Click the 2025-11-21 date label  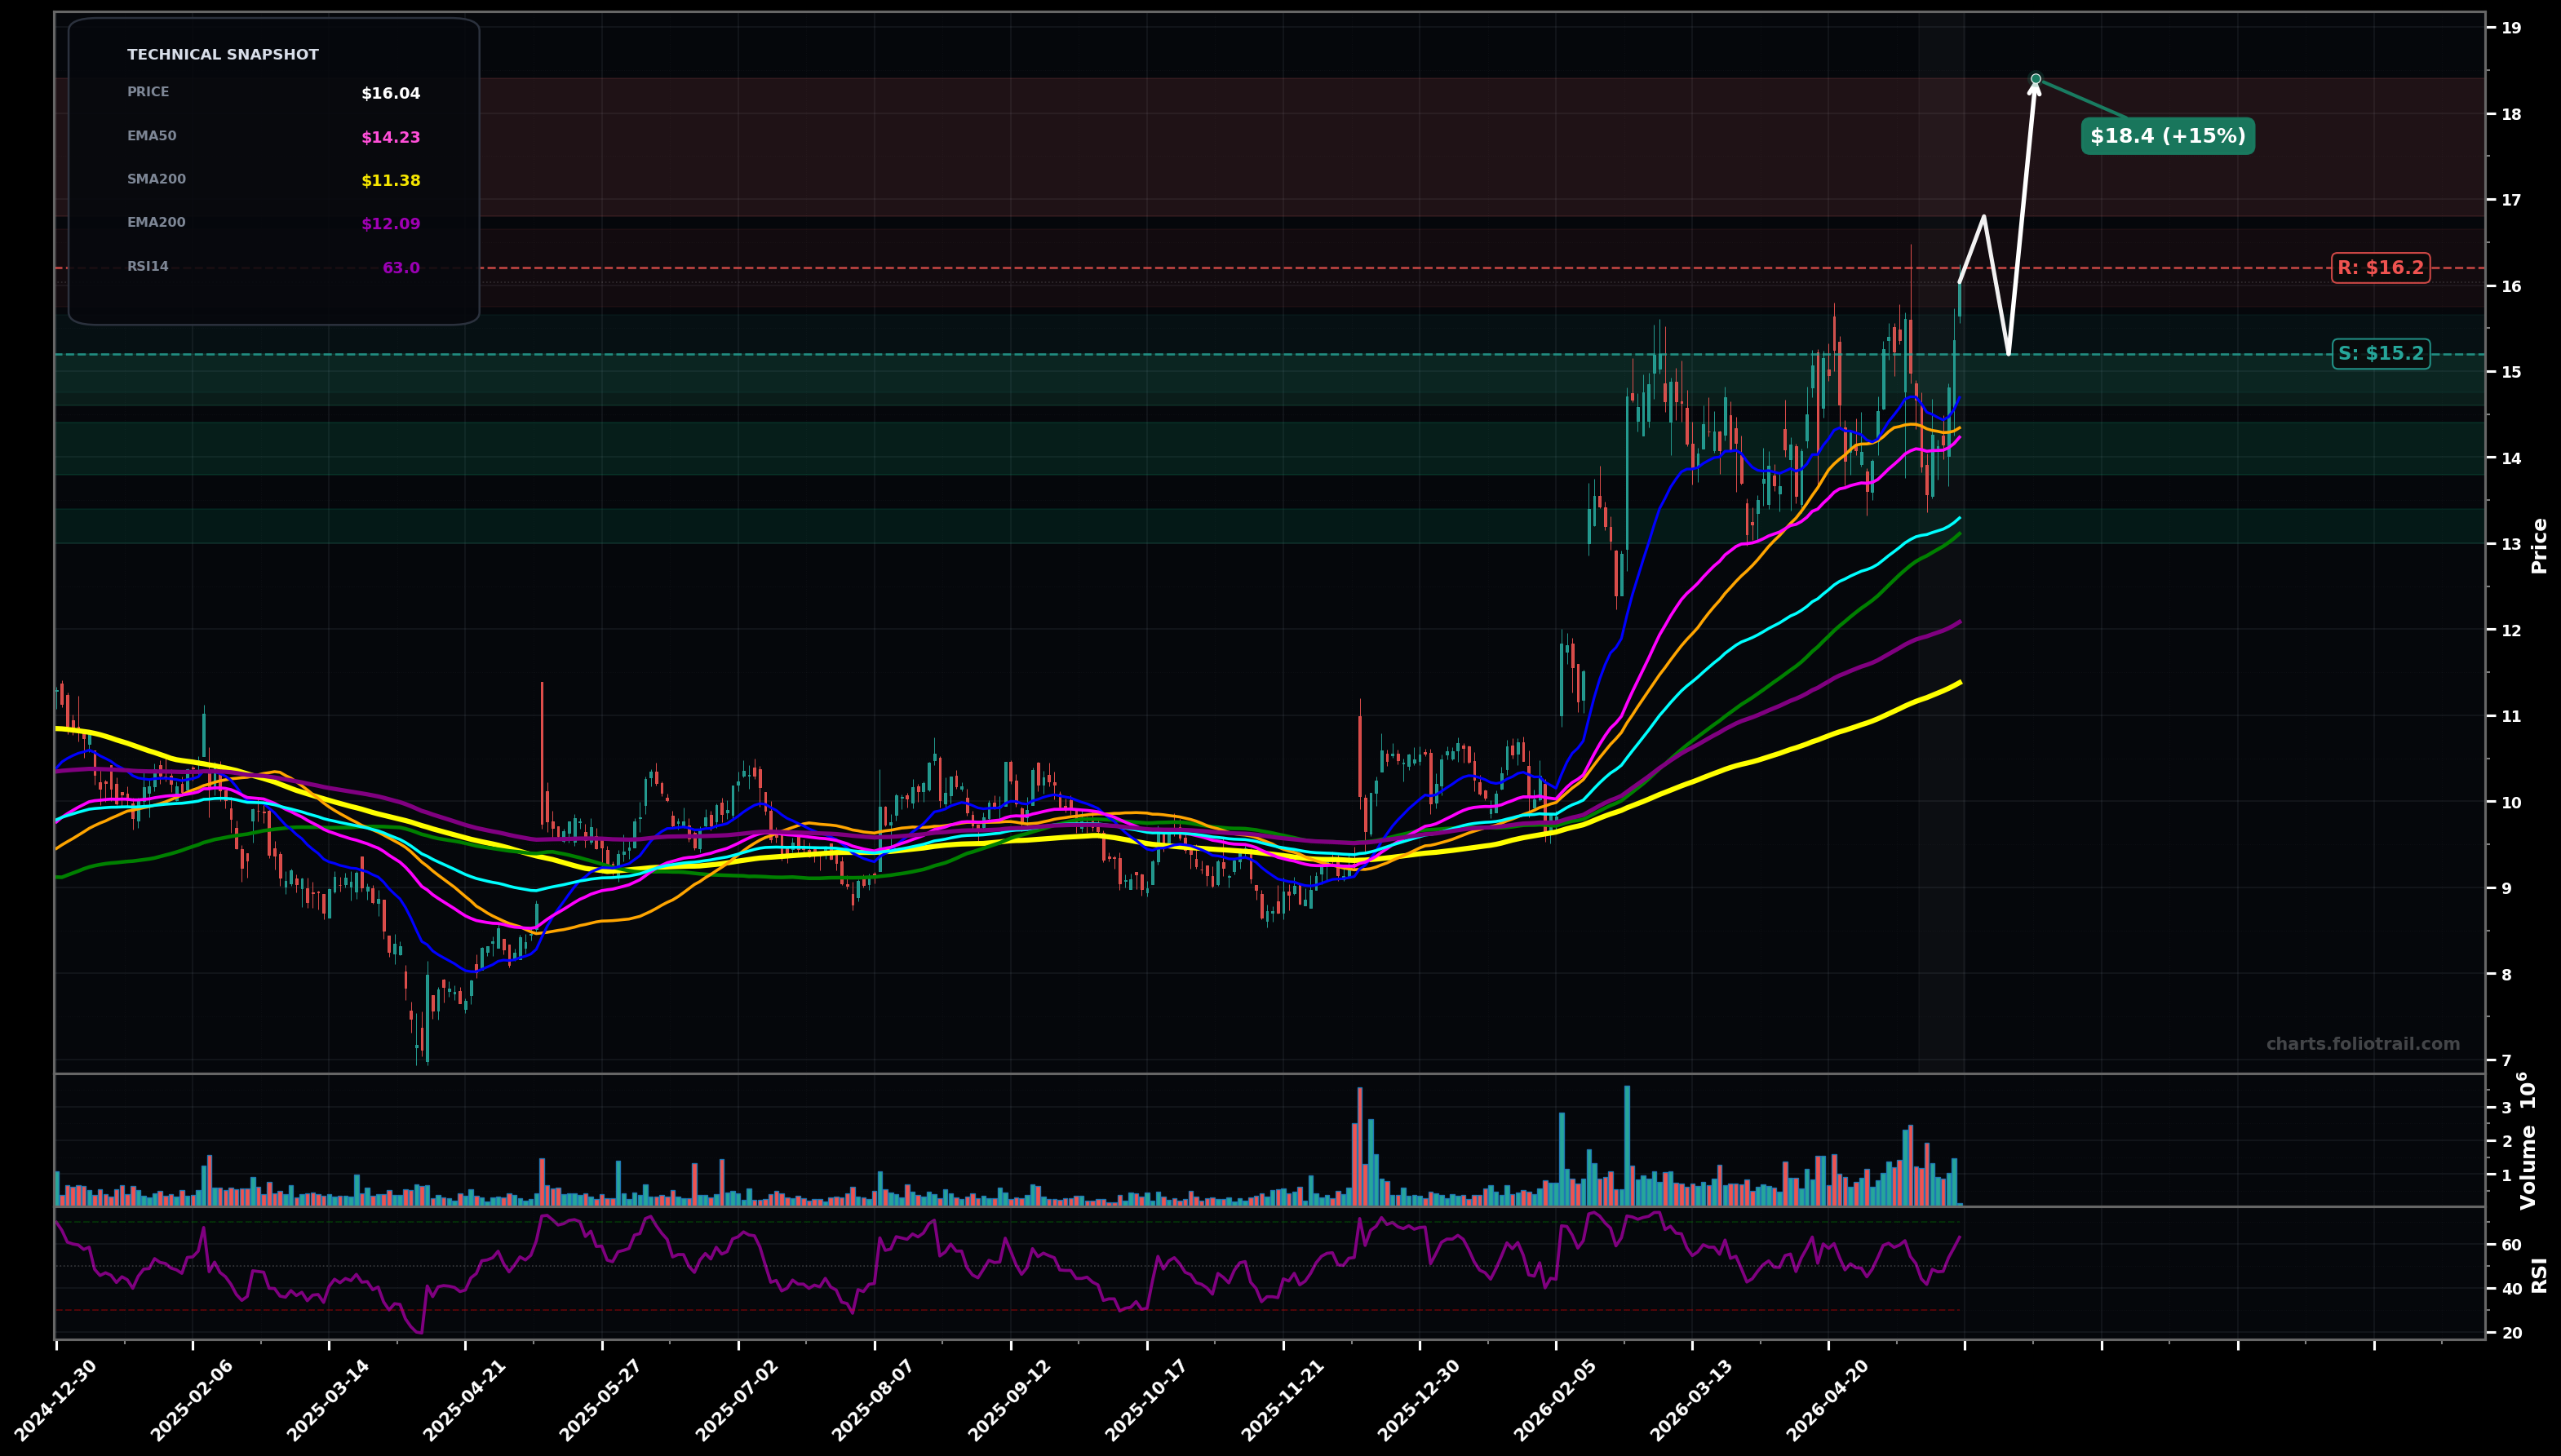click(x=1283, y=1400)
